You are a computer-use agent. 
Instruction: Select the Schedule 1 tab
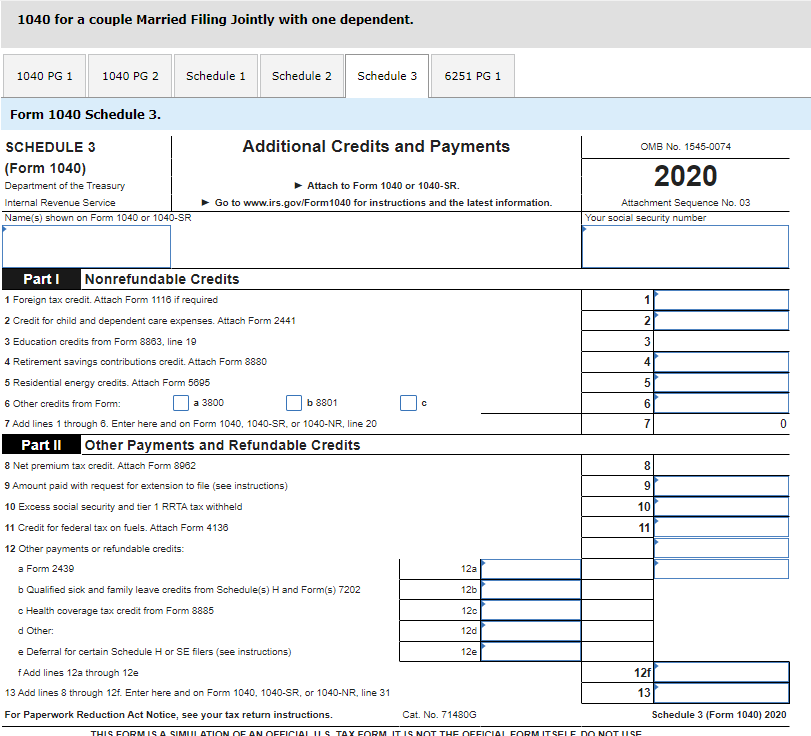pyautogui.click(x=216, y=76)
